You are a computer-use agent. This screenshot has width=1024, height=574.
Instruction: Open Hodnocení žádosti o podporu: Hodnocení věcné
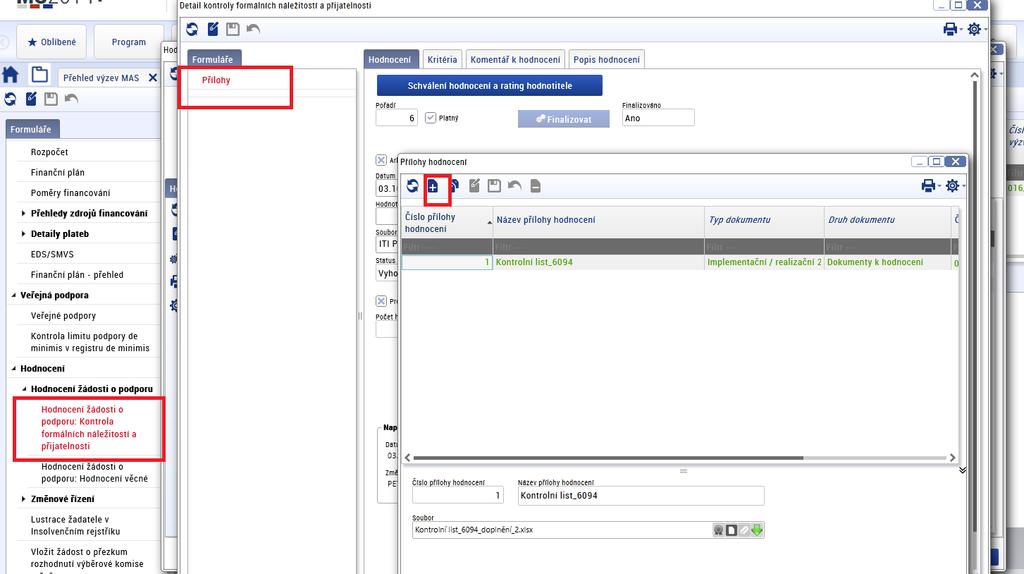coord(95,472)
